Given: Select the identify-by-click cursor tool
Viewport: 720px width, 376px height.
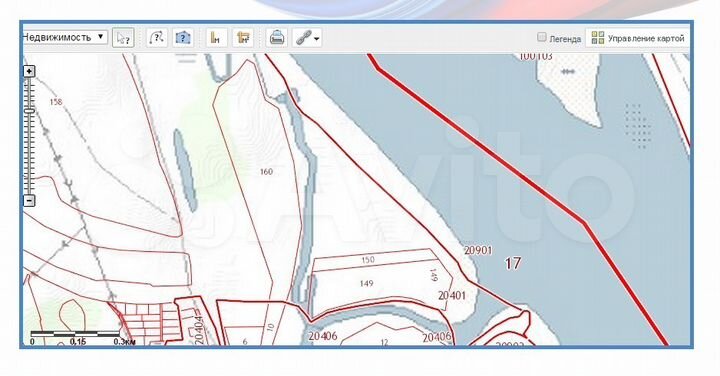Looking at the screenshot, I should [x=123, y=38].
